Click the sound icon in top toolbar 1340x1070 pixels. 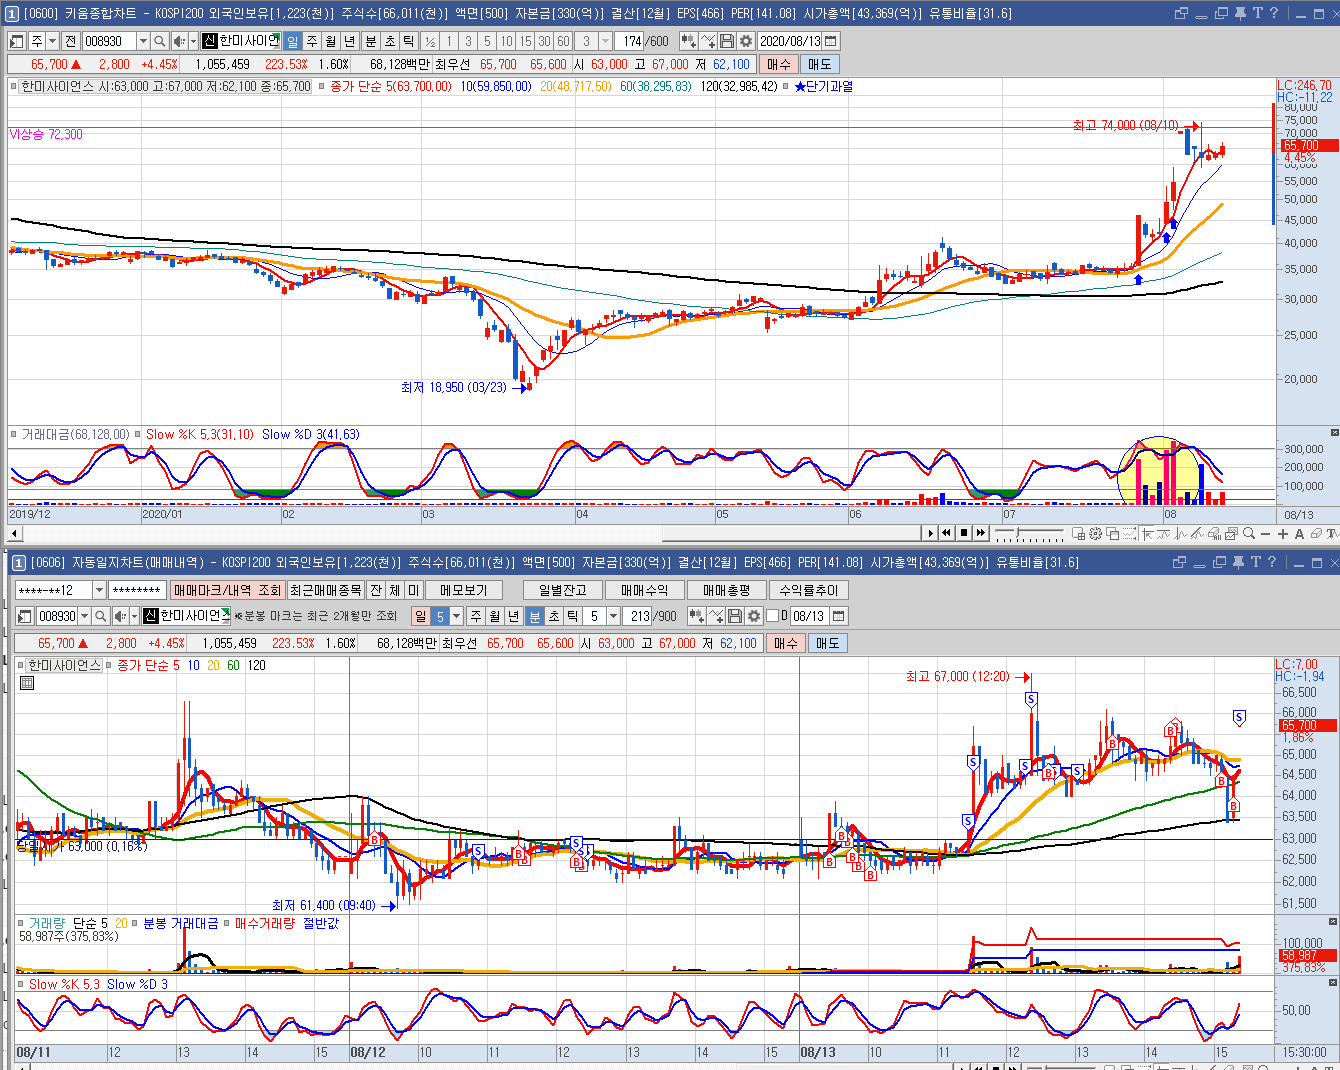coord(179,41)
